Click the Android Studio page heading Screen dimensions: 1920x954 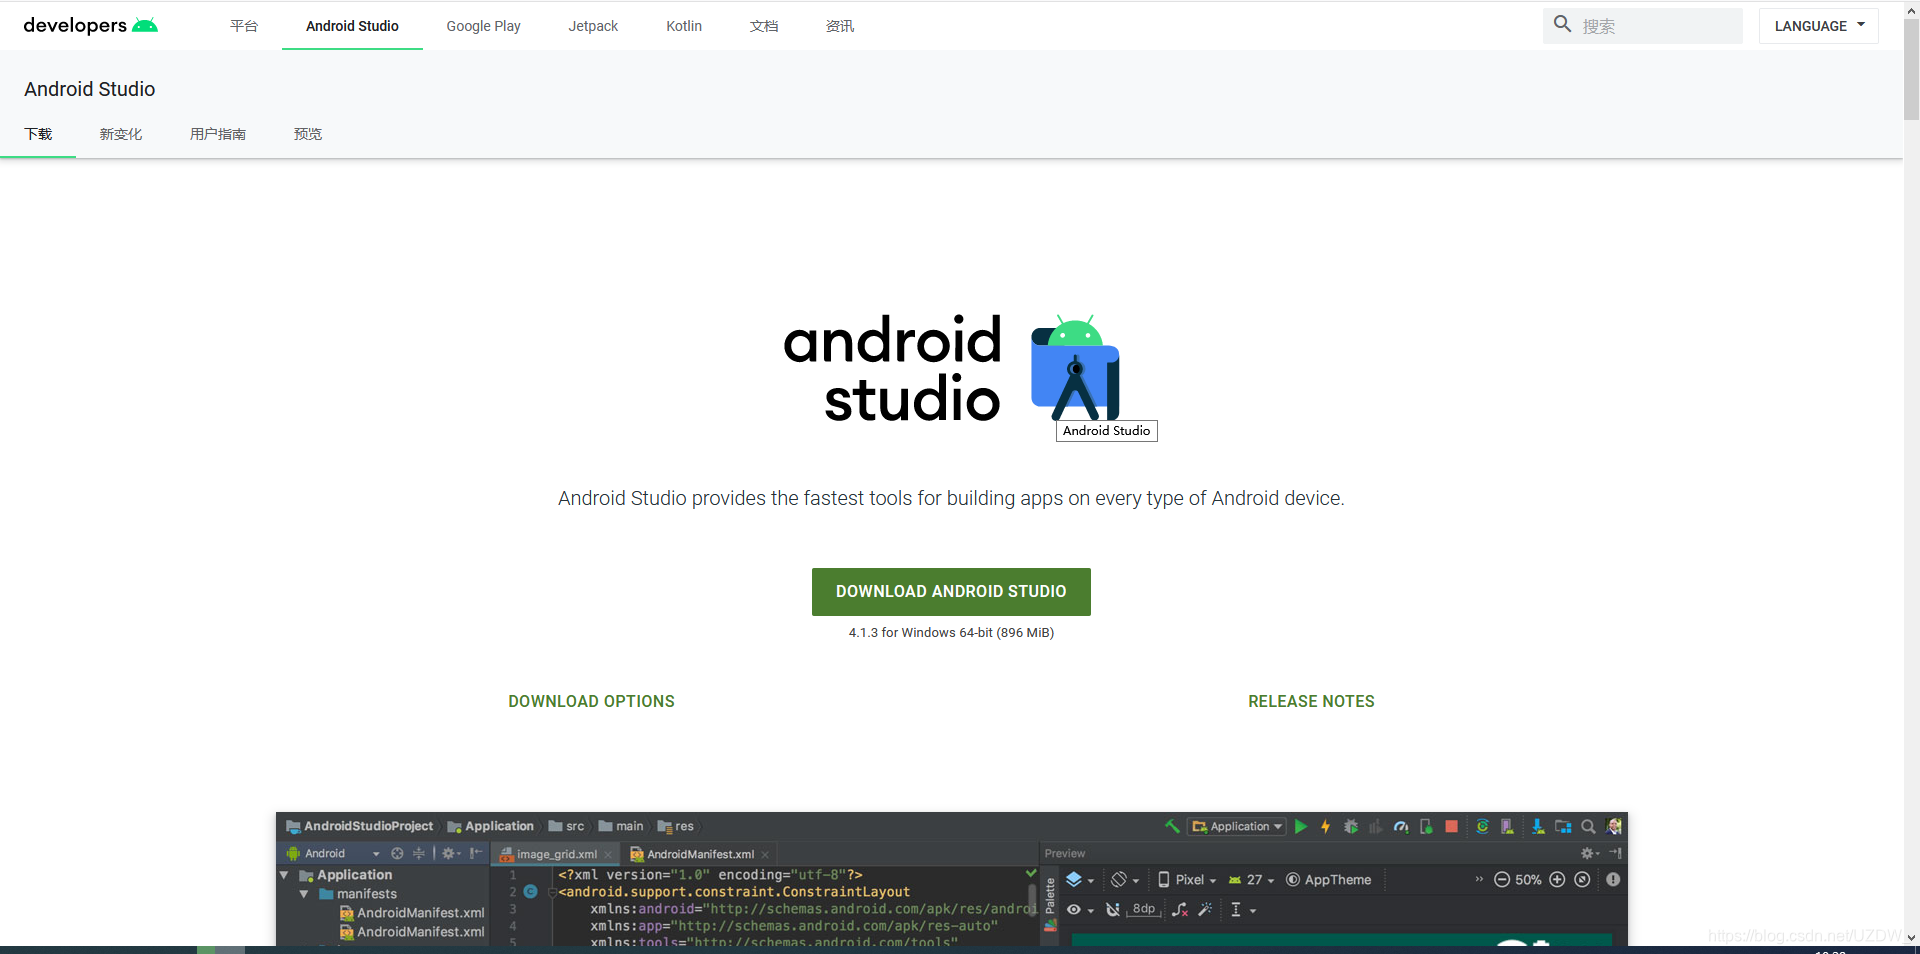pyautogui.click(x=90, y=89)
